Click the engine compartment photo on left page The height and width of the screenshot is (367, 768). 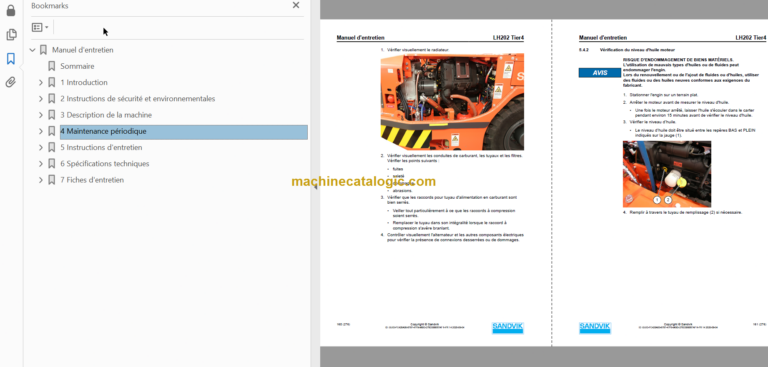[x=452, y=102]
